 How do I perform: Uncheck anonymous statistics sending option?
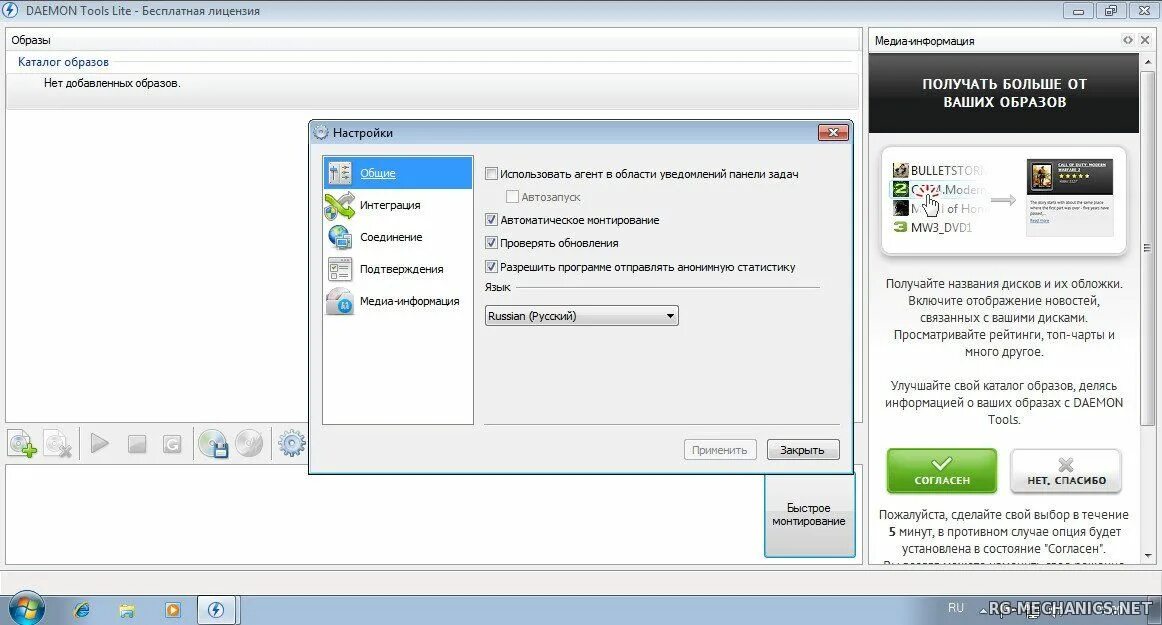[x=491, y=267]
